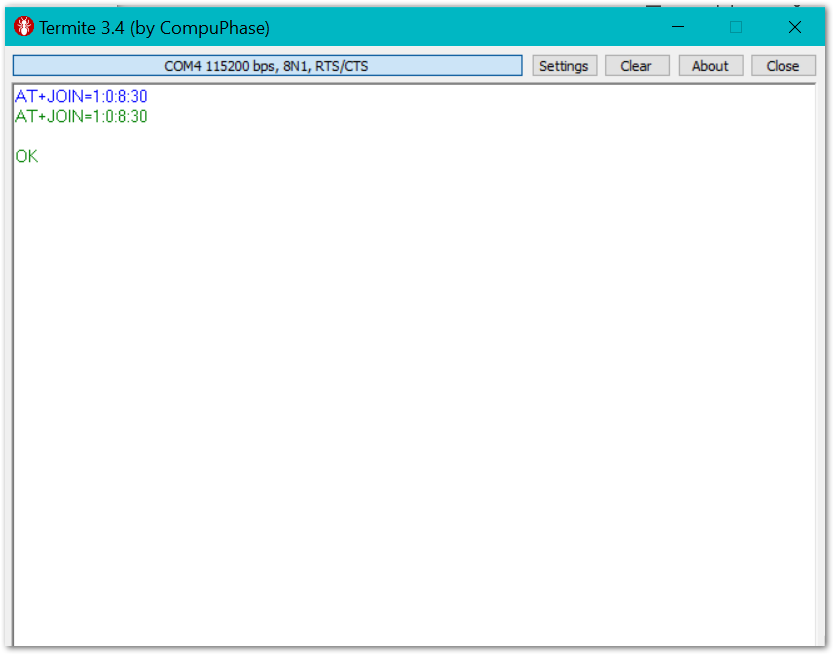Click the green OK response text
The image size is (834, 655).
27,156
